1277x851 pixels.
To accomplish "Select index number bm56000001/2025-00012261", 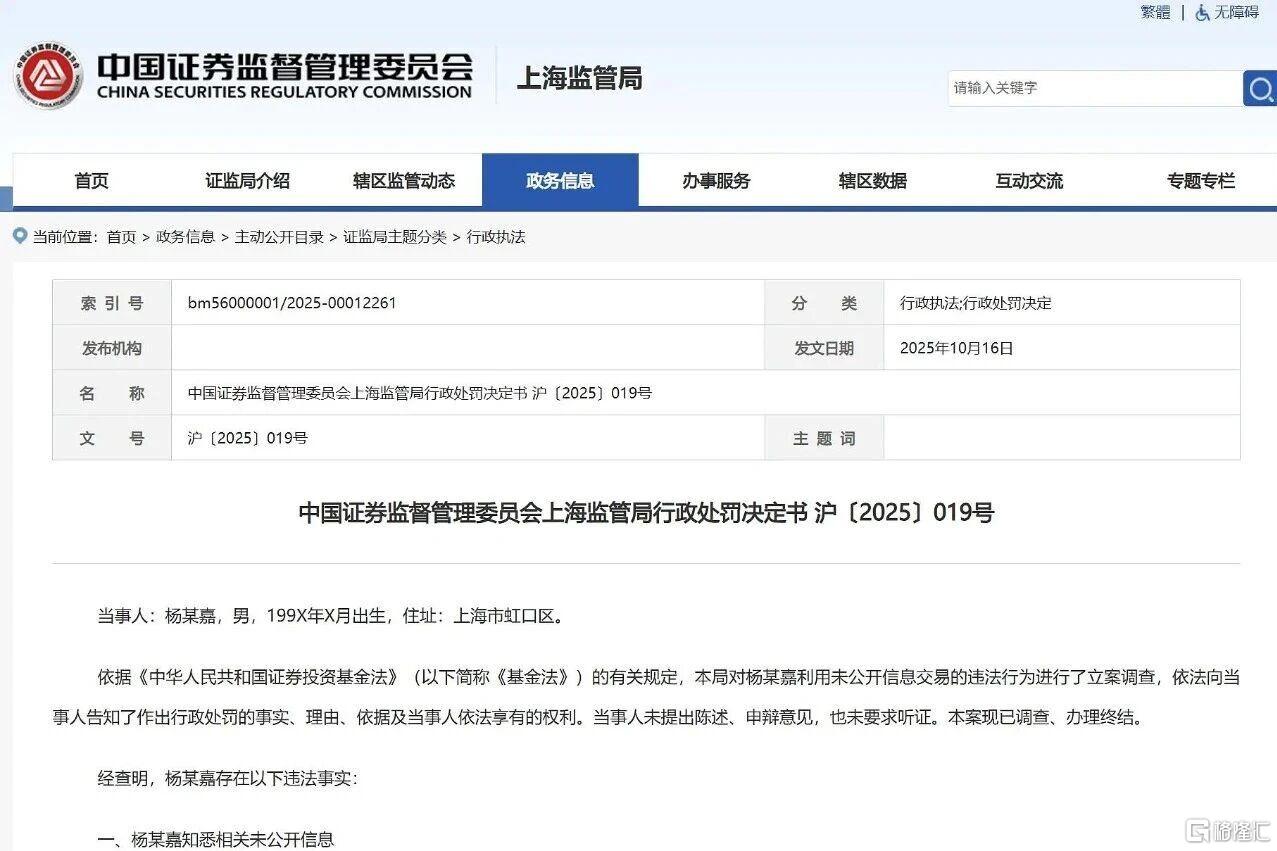I will coord(292,302).
